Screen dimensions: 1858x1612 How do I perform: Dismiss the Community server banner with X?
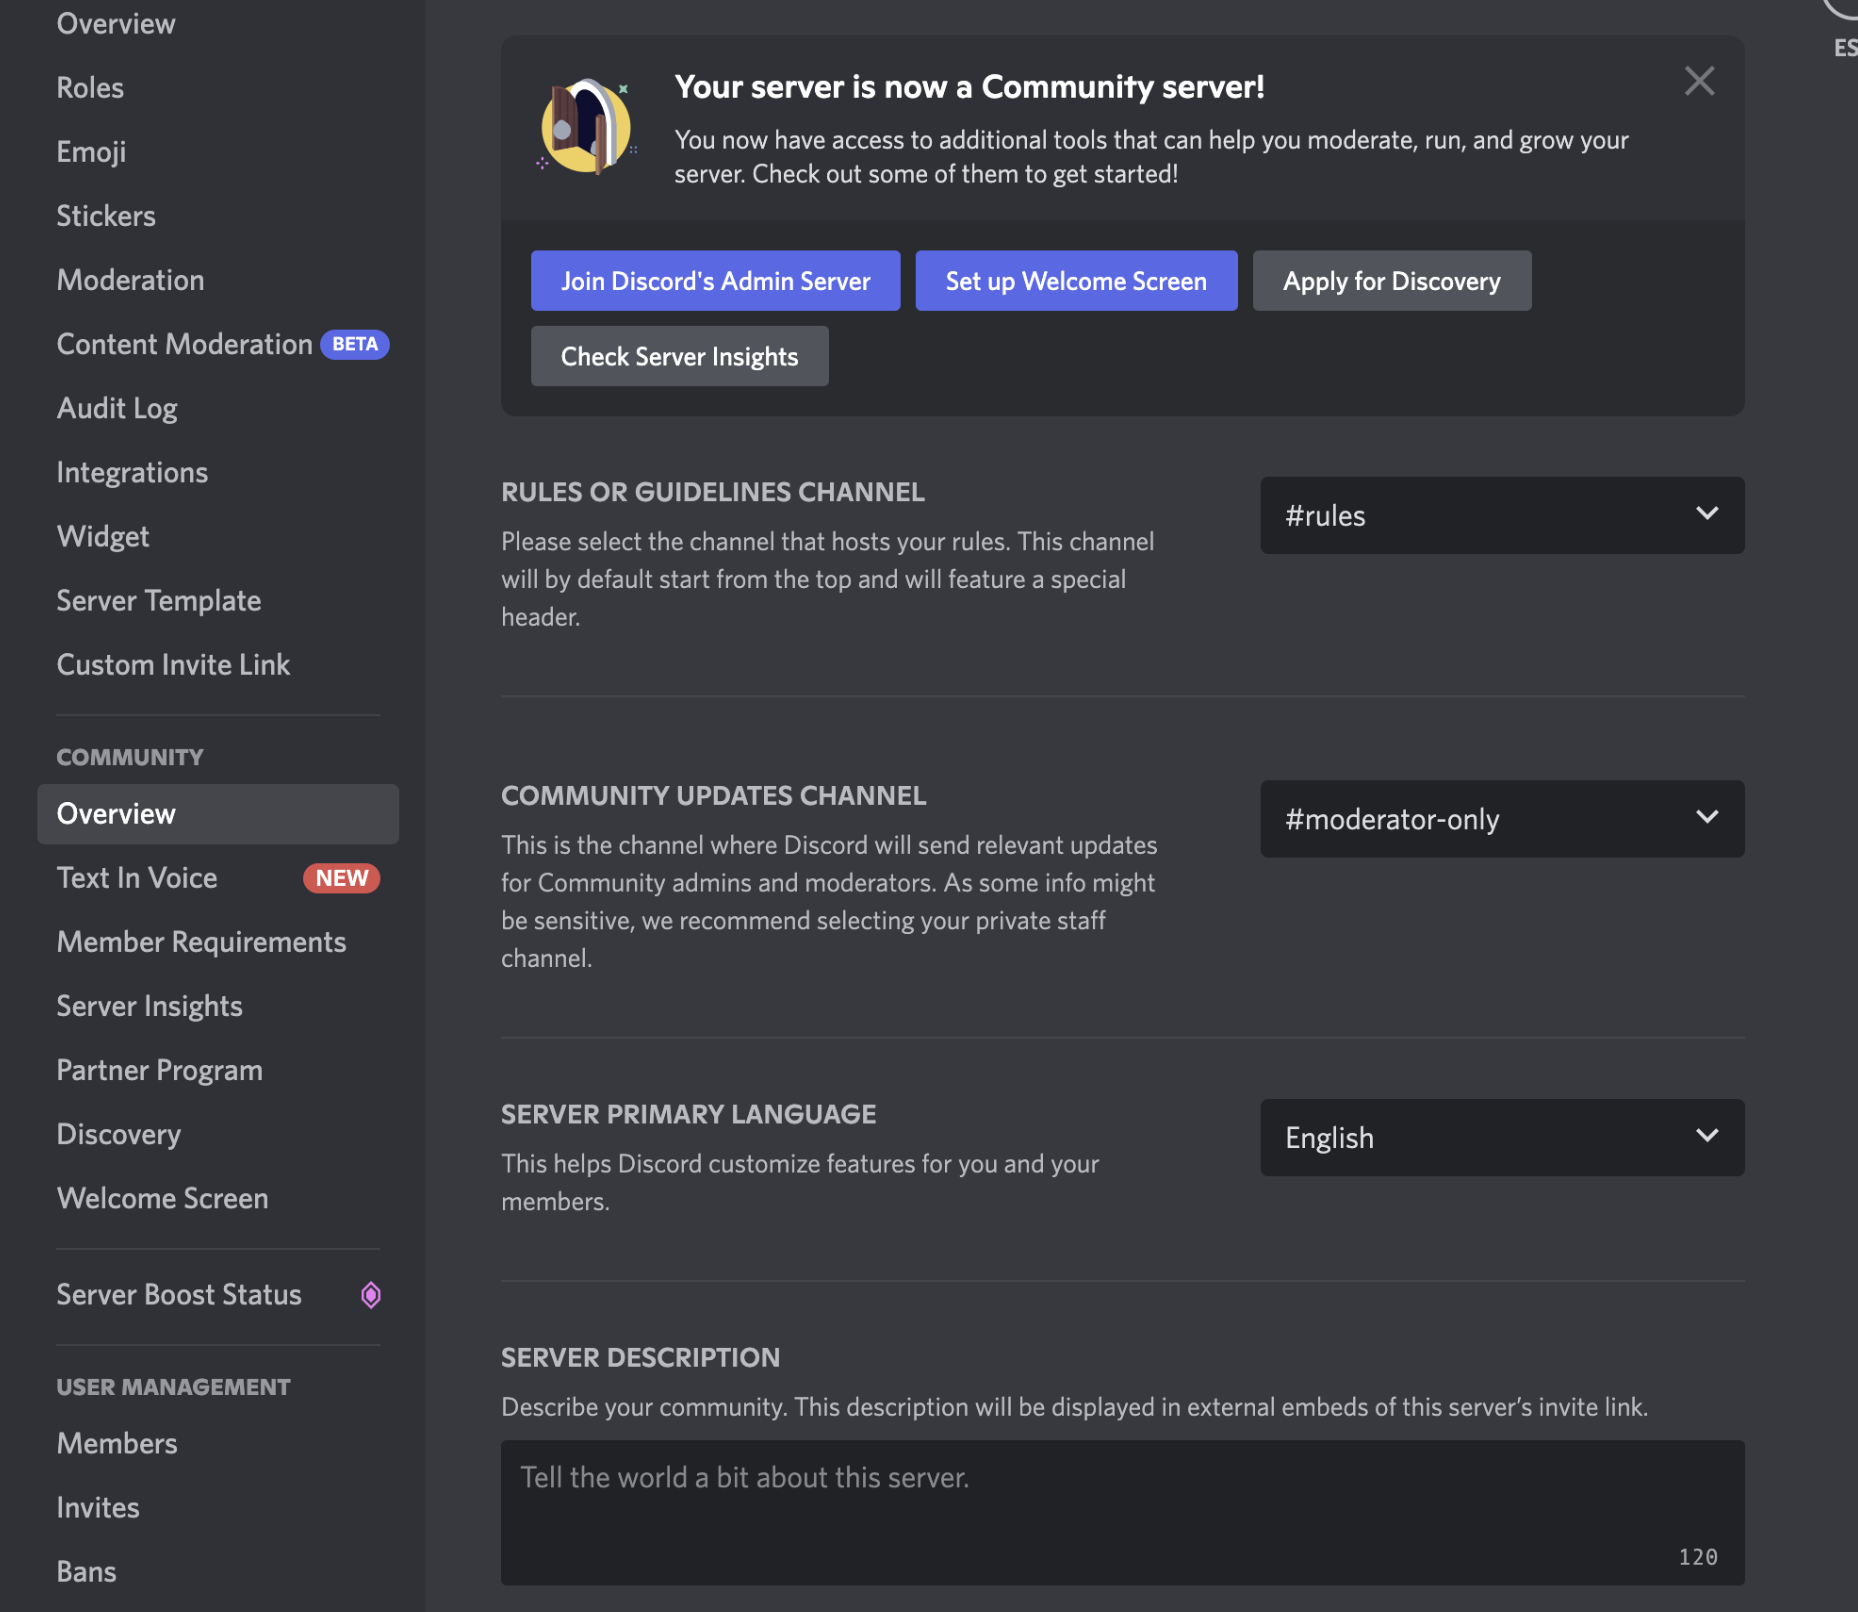coord(1699,81)
